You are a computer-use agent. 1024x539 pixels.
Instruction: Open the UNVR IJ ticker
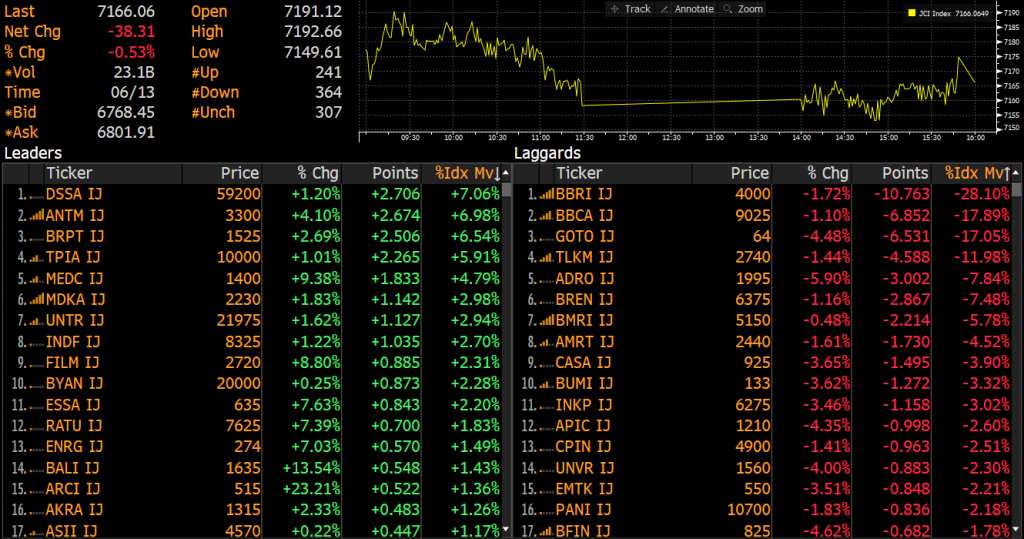pos(584,468)
